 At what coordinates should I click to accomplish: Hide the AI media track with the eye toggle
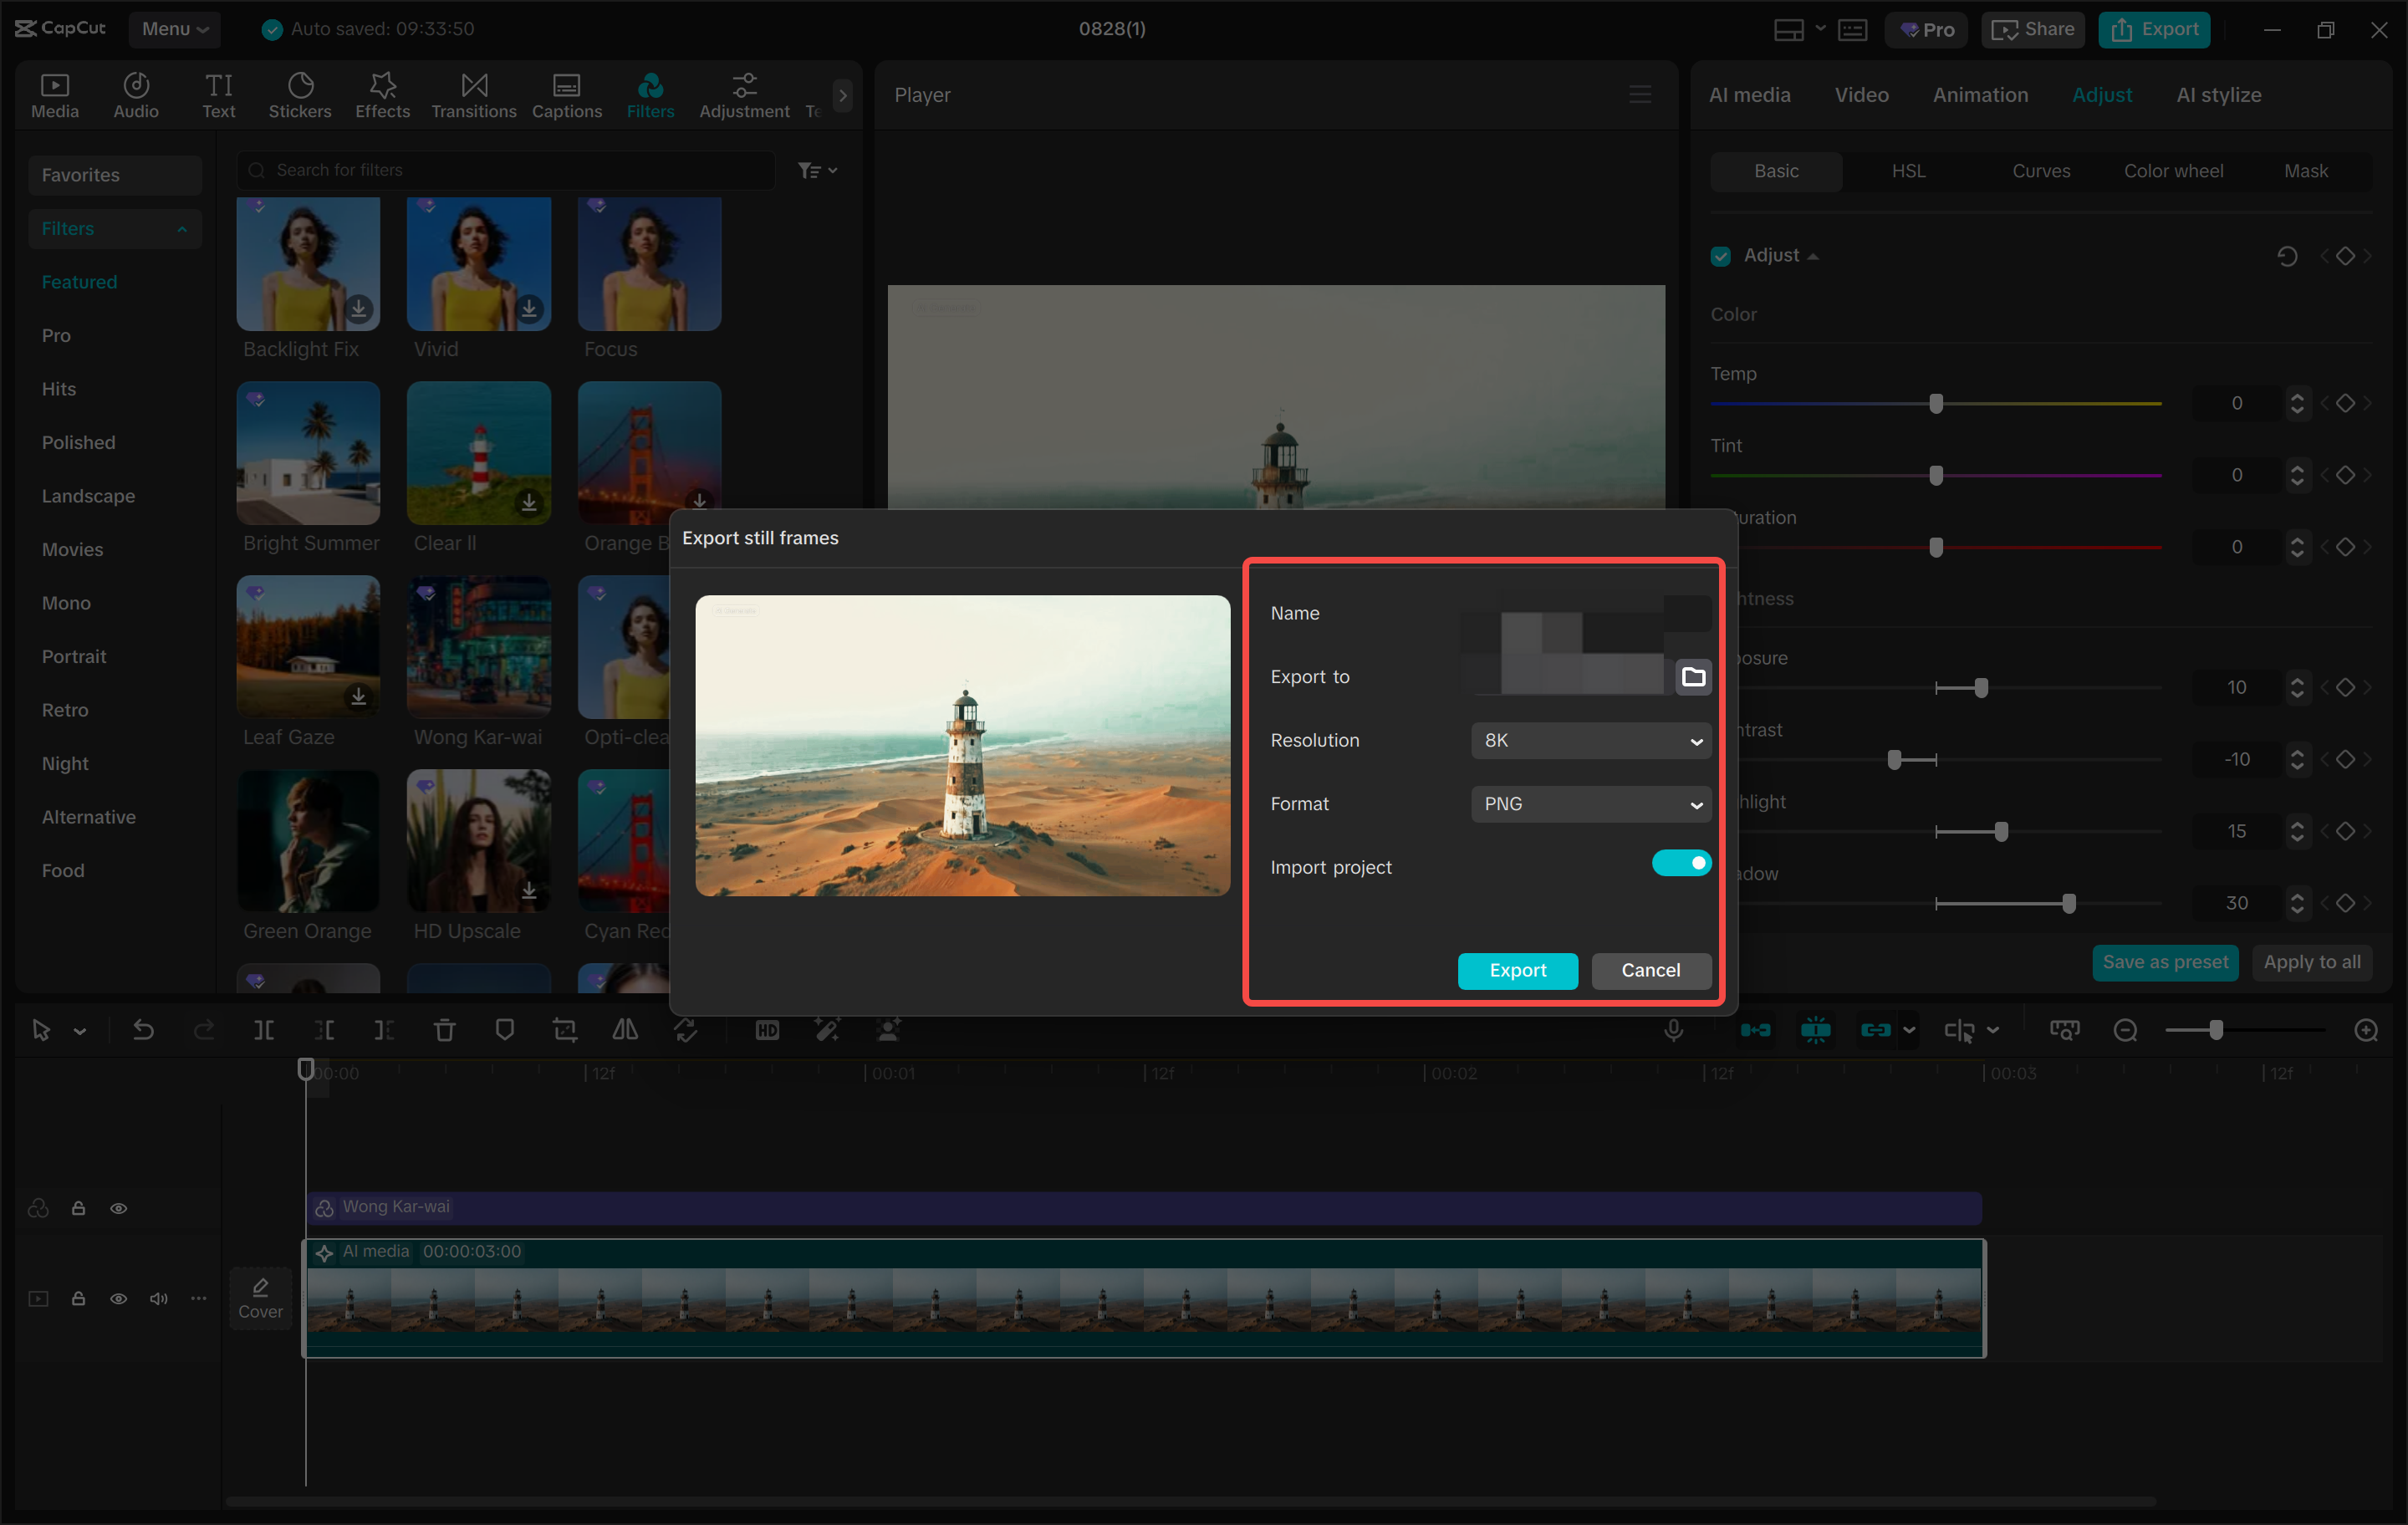tap(119, 1298)
